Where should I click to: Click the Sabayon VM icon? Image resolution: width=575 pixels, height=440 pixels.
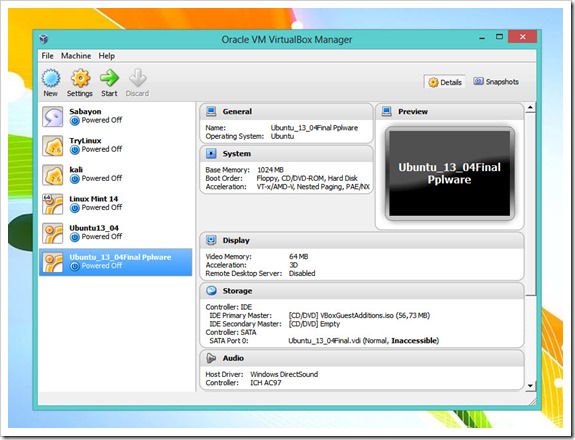click(x=52, y=117)
